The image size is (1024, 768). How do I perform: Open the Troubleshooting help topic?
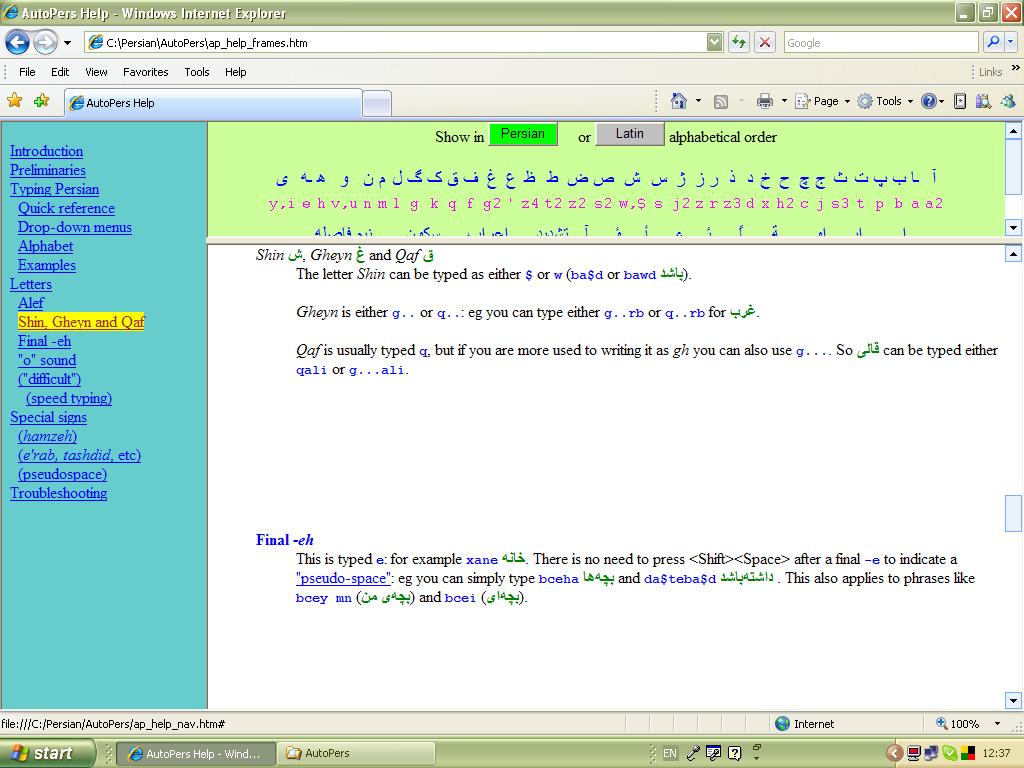tap(58, 493)
